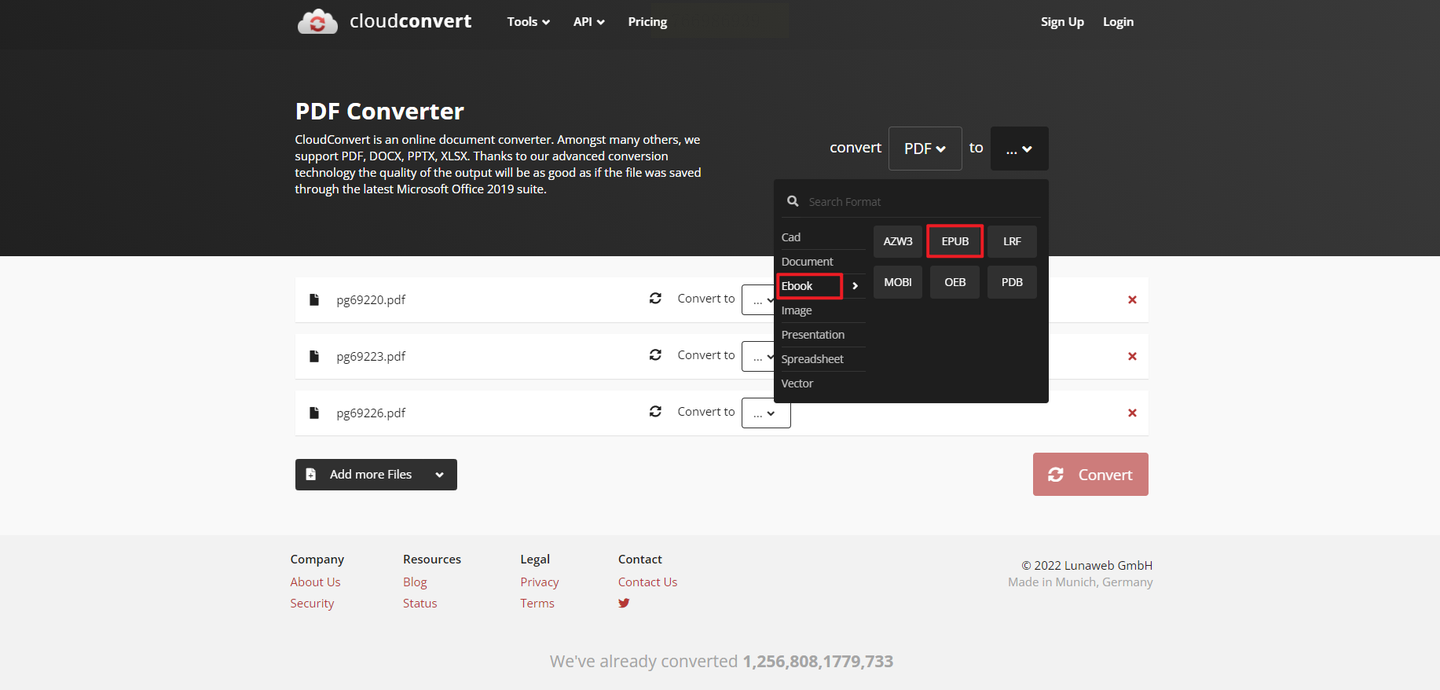1440x690 pixels.
Task: Pick EPUB as the output format
Action: pos(954,241)
